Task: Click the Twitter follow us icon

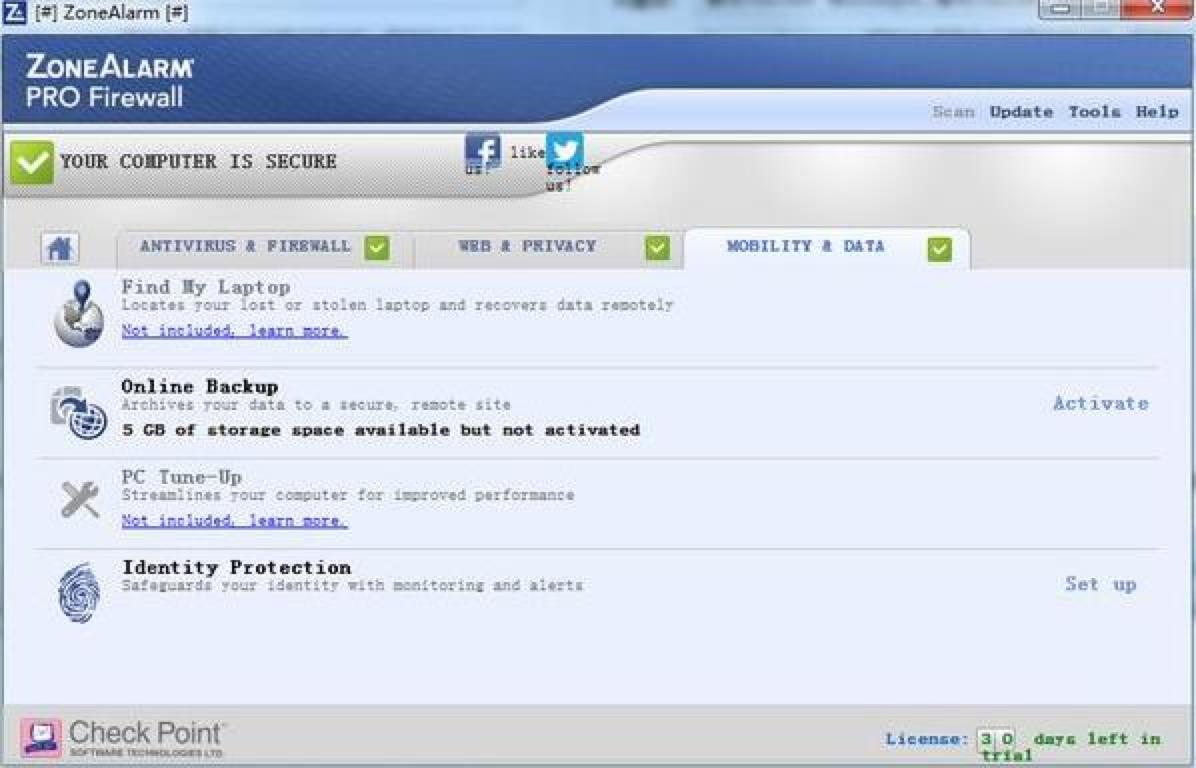Action: pos(564,152)
